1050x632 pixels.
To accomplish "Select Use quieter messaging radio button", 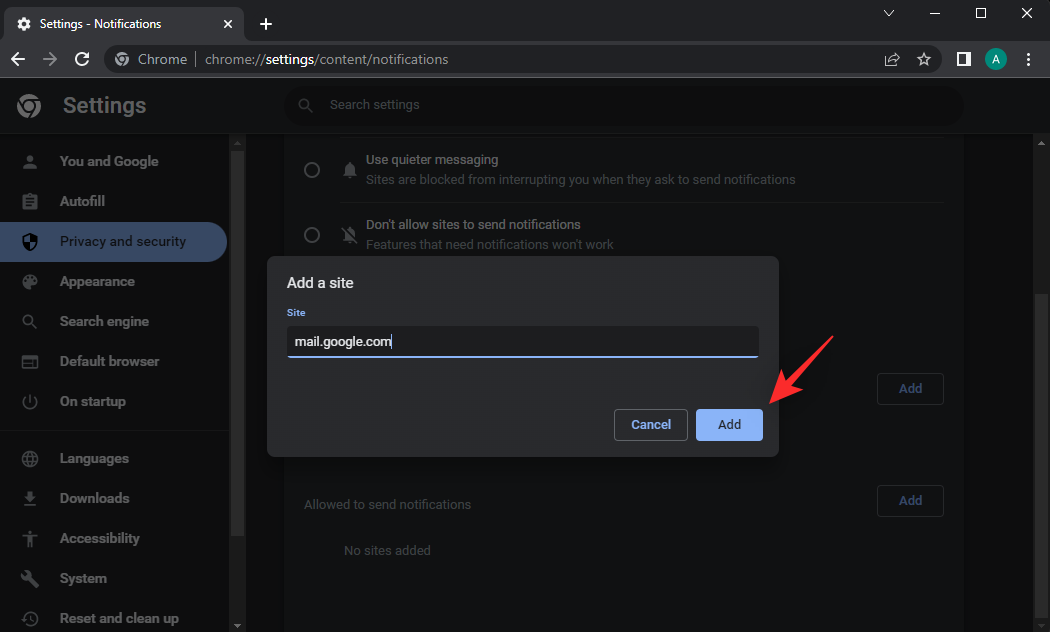I will (312, 170).
